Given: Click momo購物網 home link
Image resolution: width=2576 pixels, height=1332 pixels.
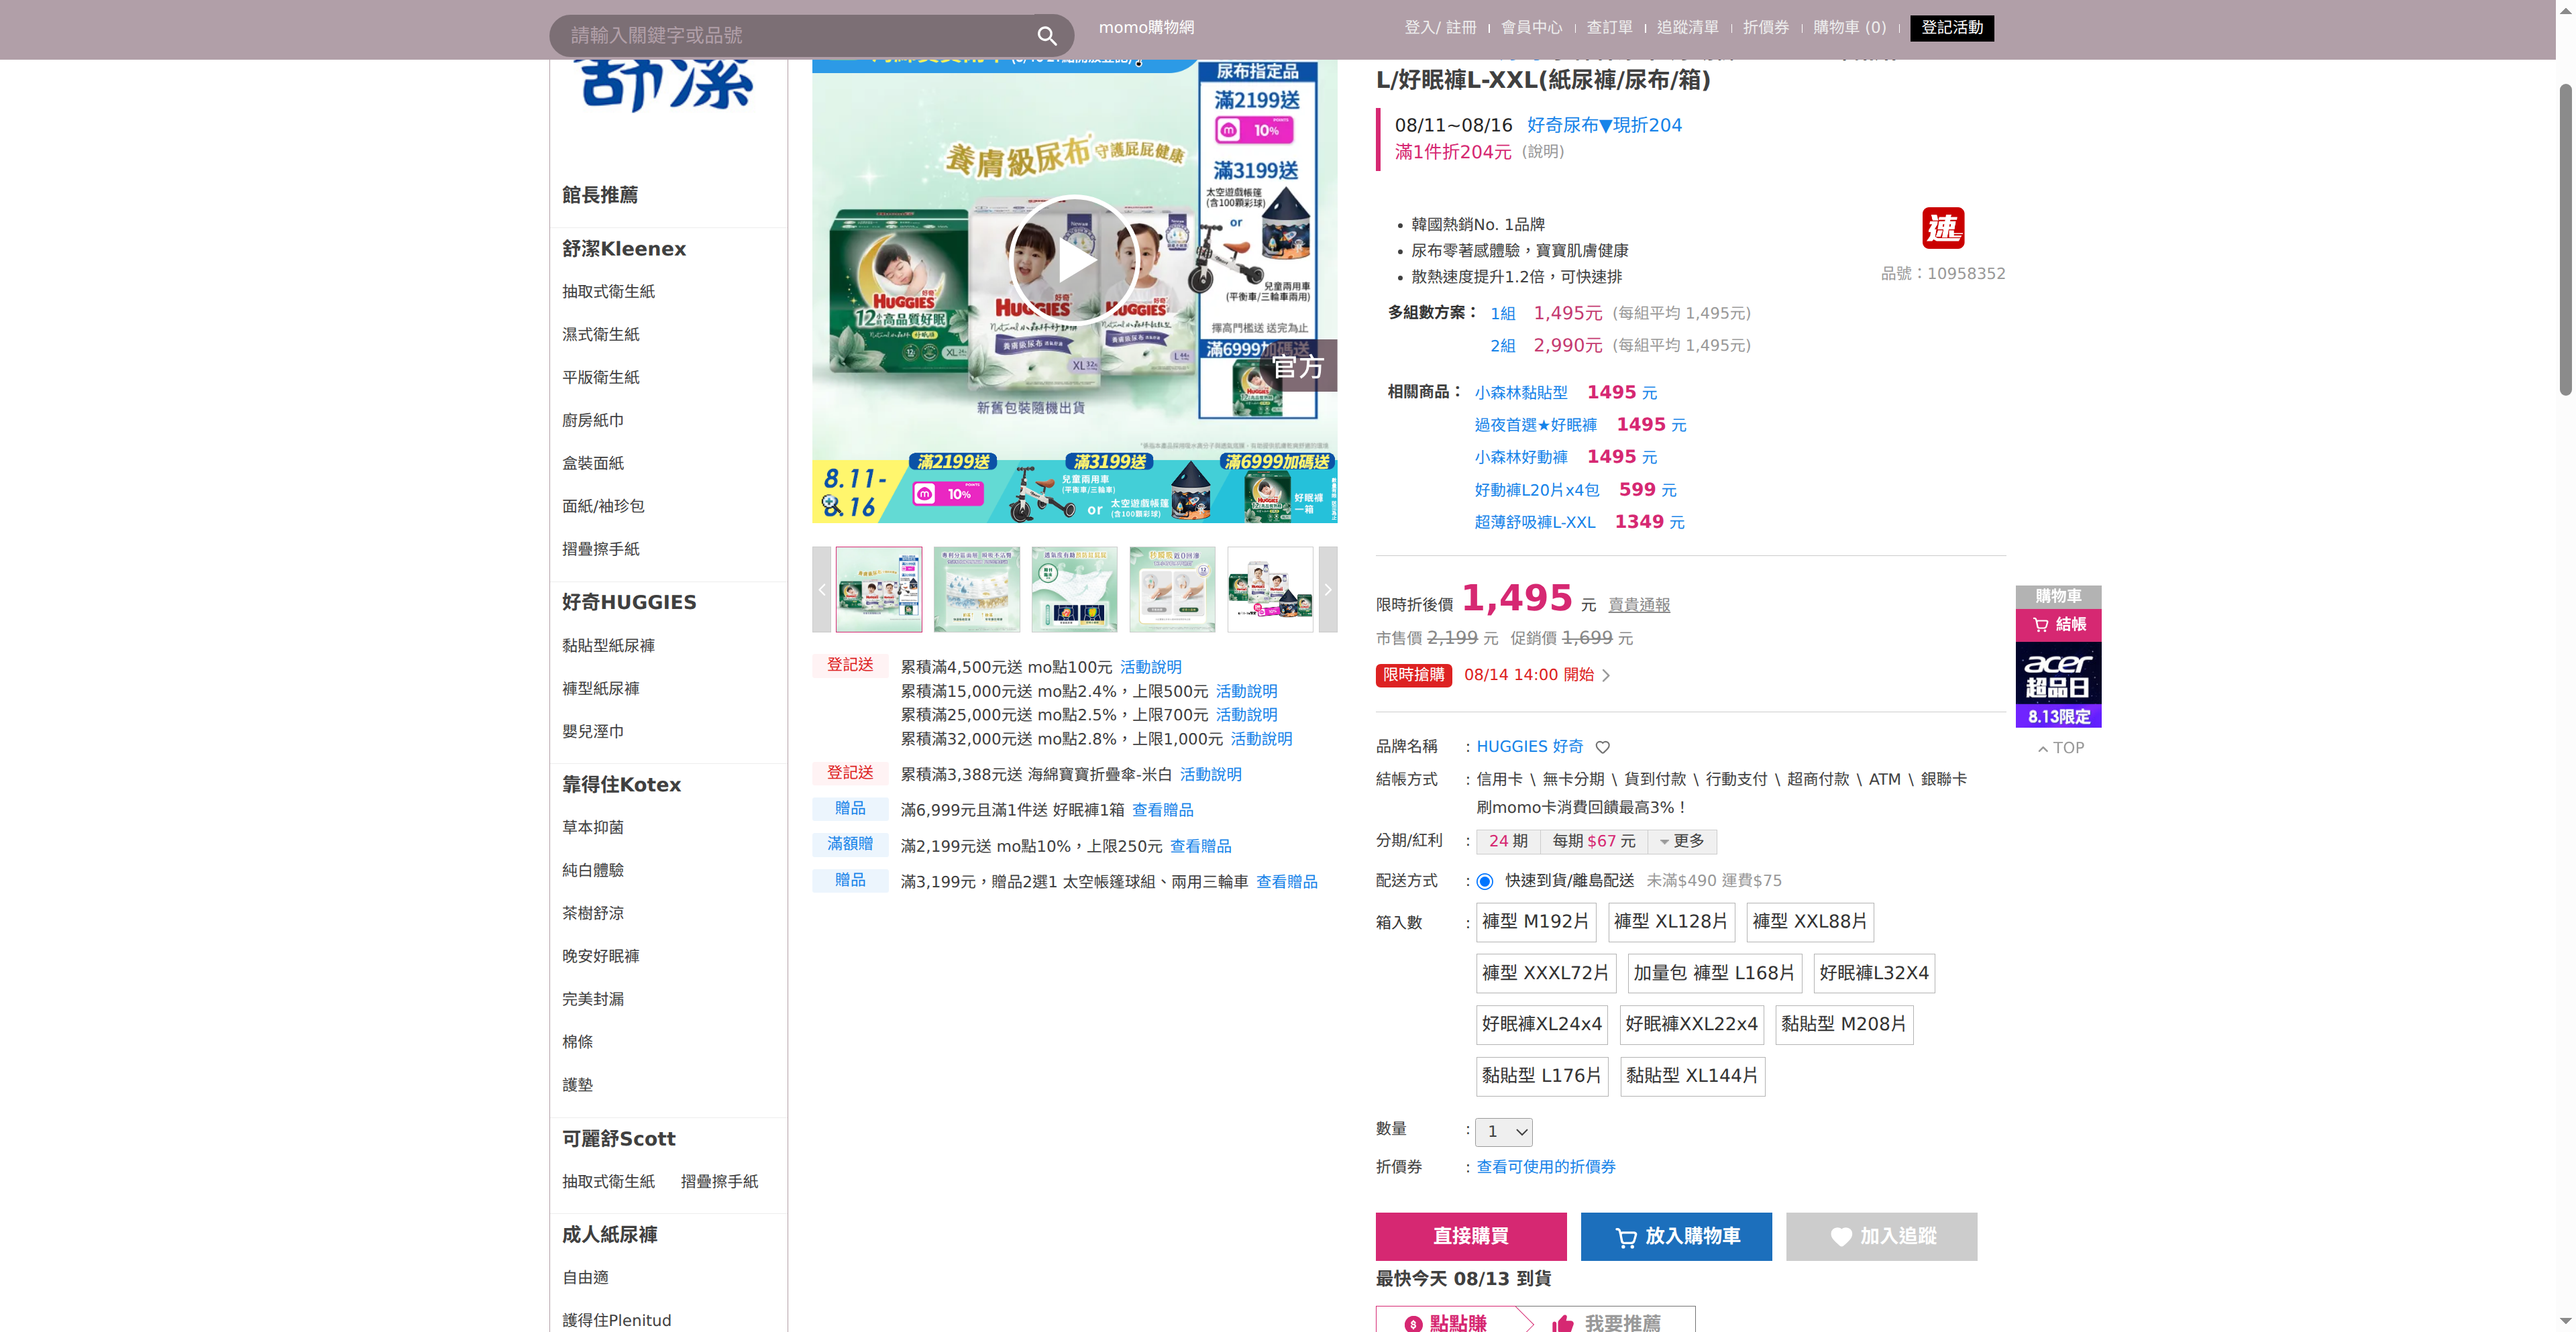Looking at the screenshot, I should [x=1146, y=28].
